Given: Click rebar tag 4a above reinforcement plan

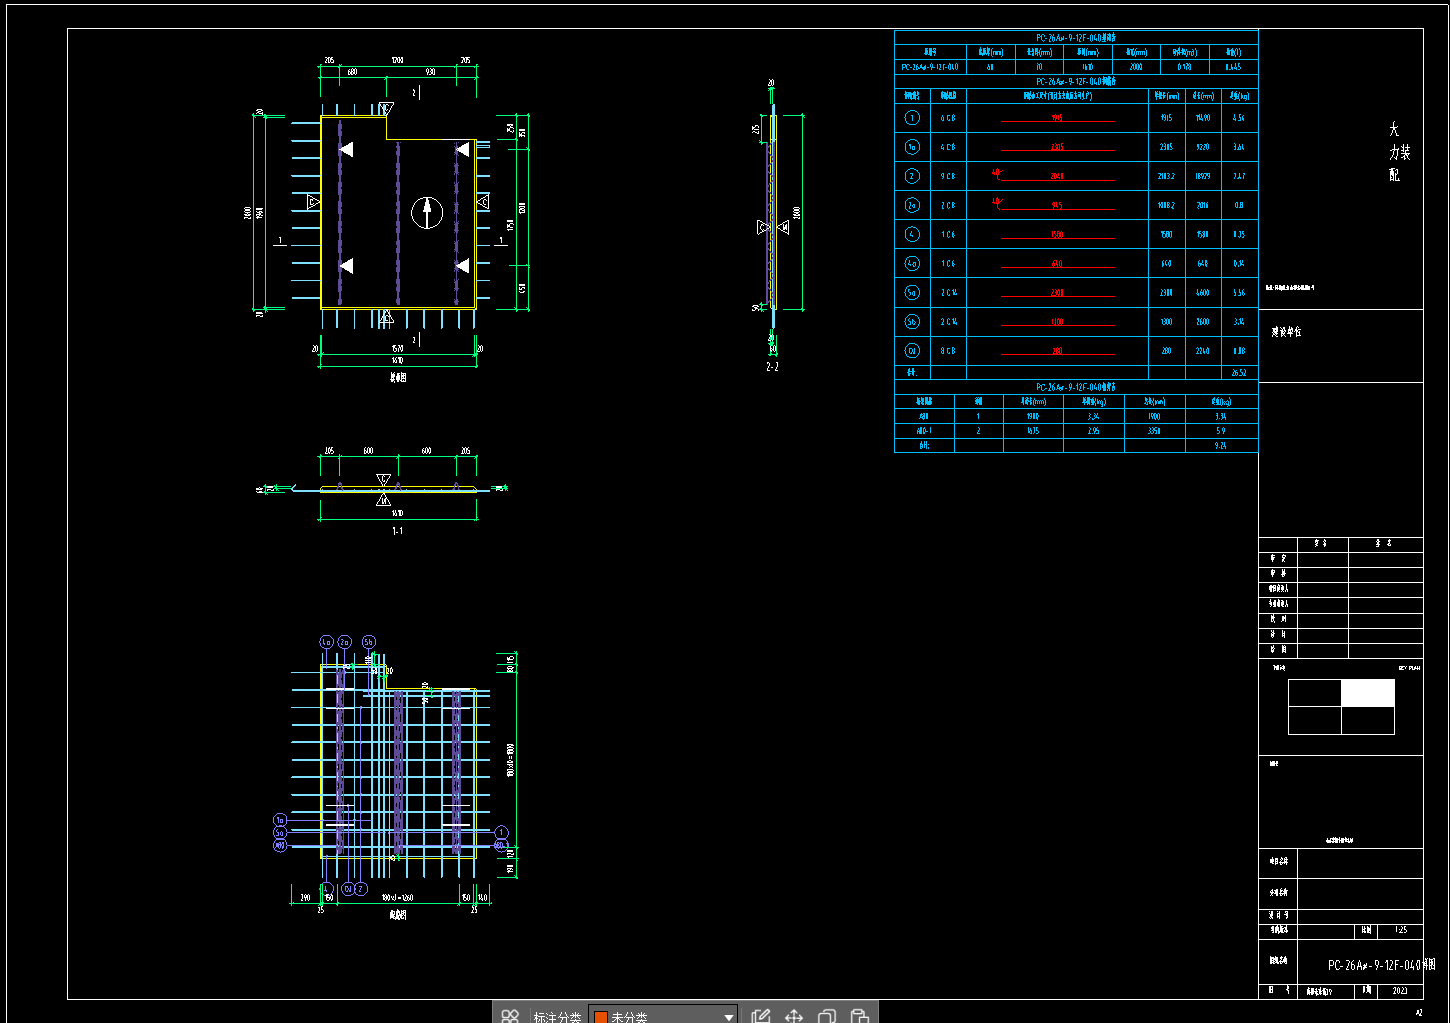Looking at the screenshot, I should click(326, 642).
